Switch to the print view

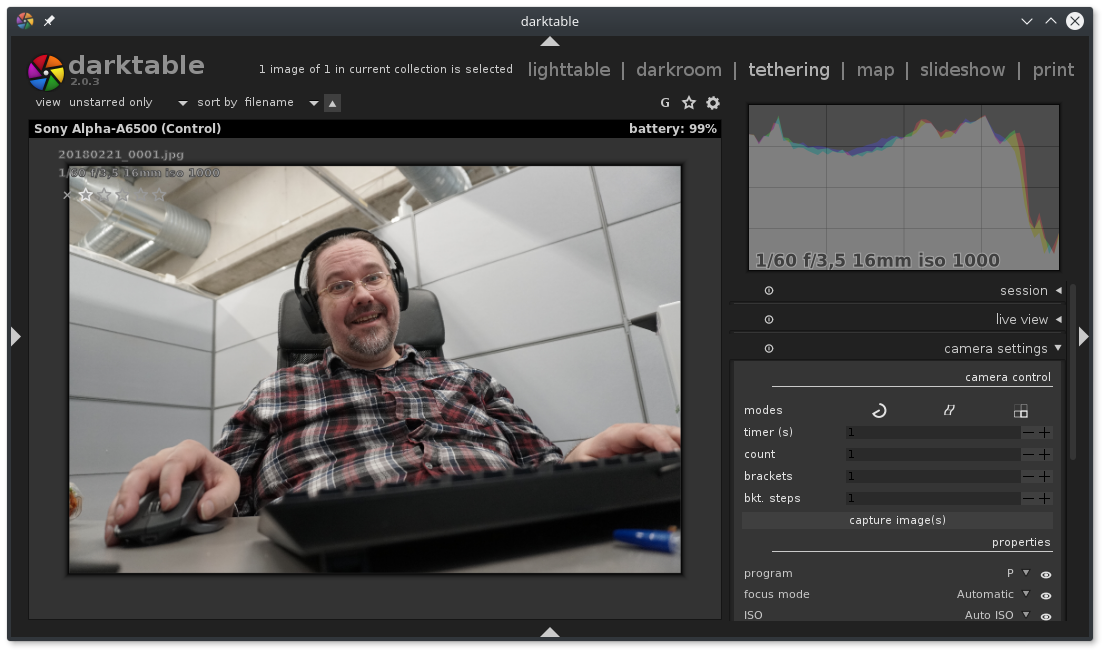1053,70
